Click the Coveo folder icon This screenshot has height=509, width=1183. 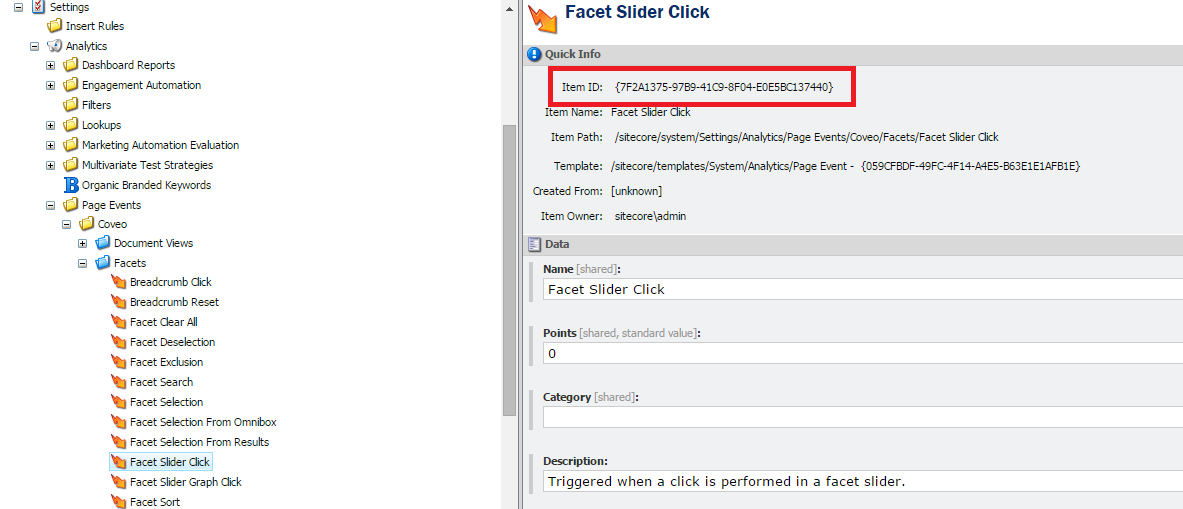87,224
